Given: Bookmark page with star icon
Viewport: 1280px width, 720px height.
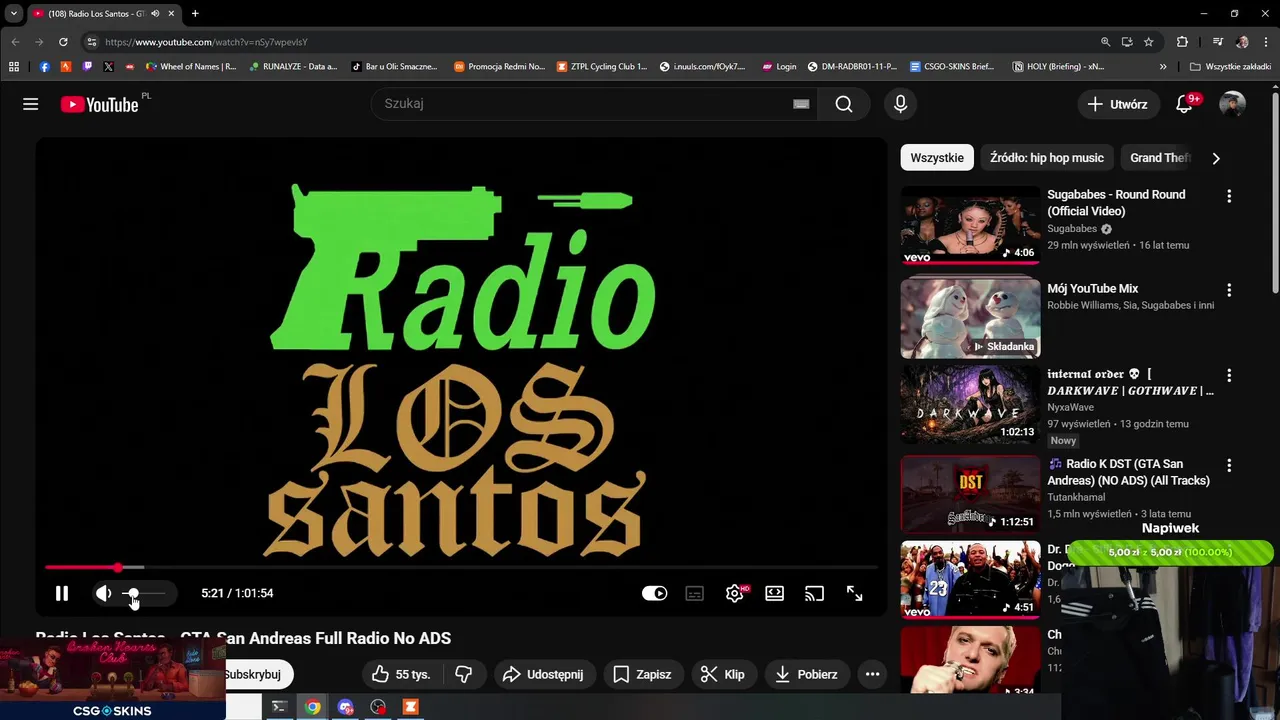Looking at the screenshot, I should 1149,42.
